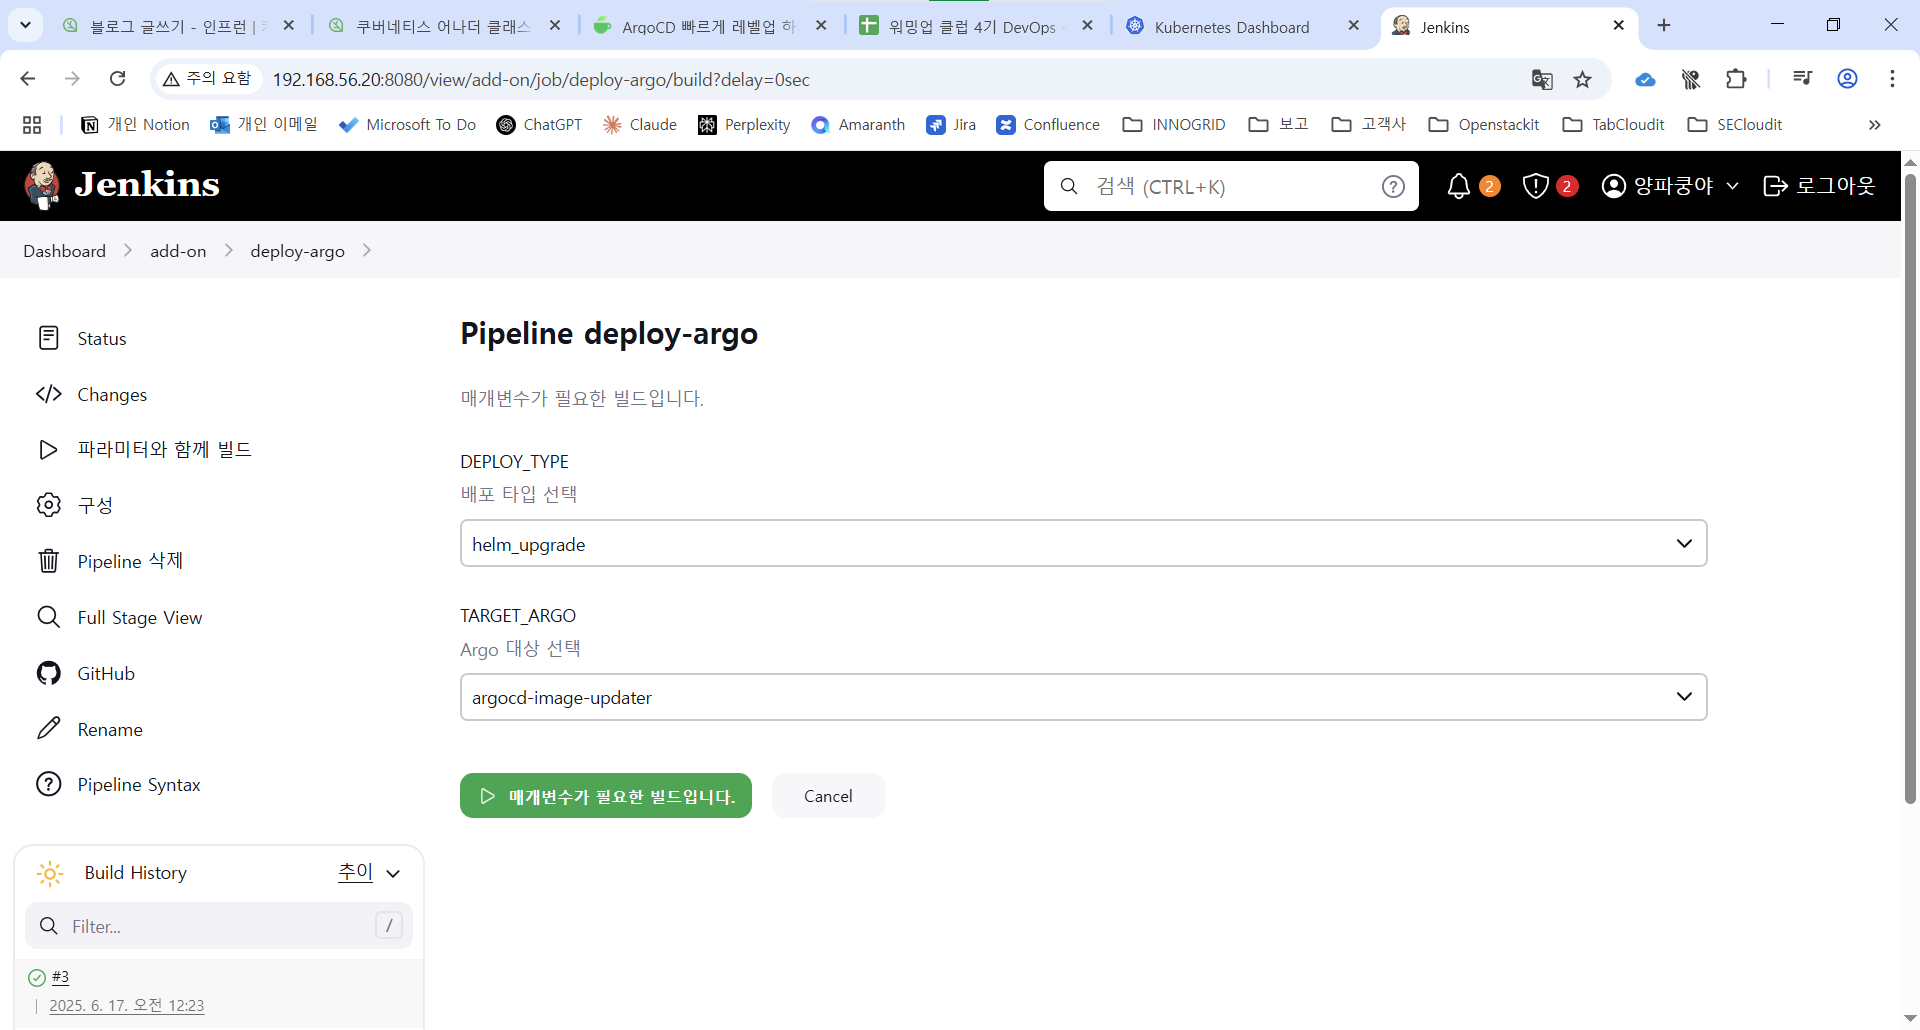Open build #3 link
The image size is (1920, 1030).
pos(61,977)
